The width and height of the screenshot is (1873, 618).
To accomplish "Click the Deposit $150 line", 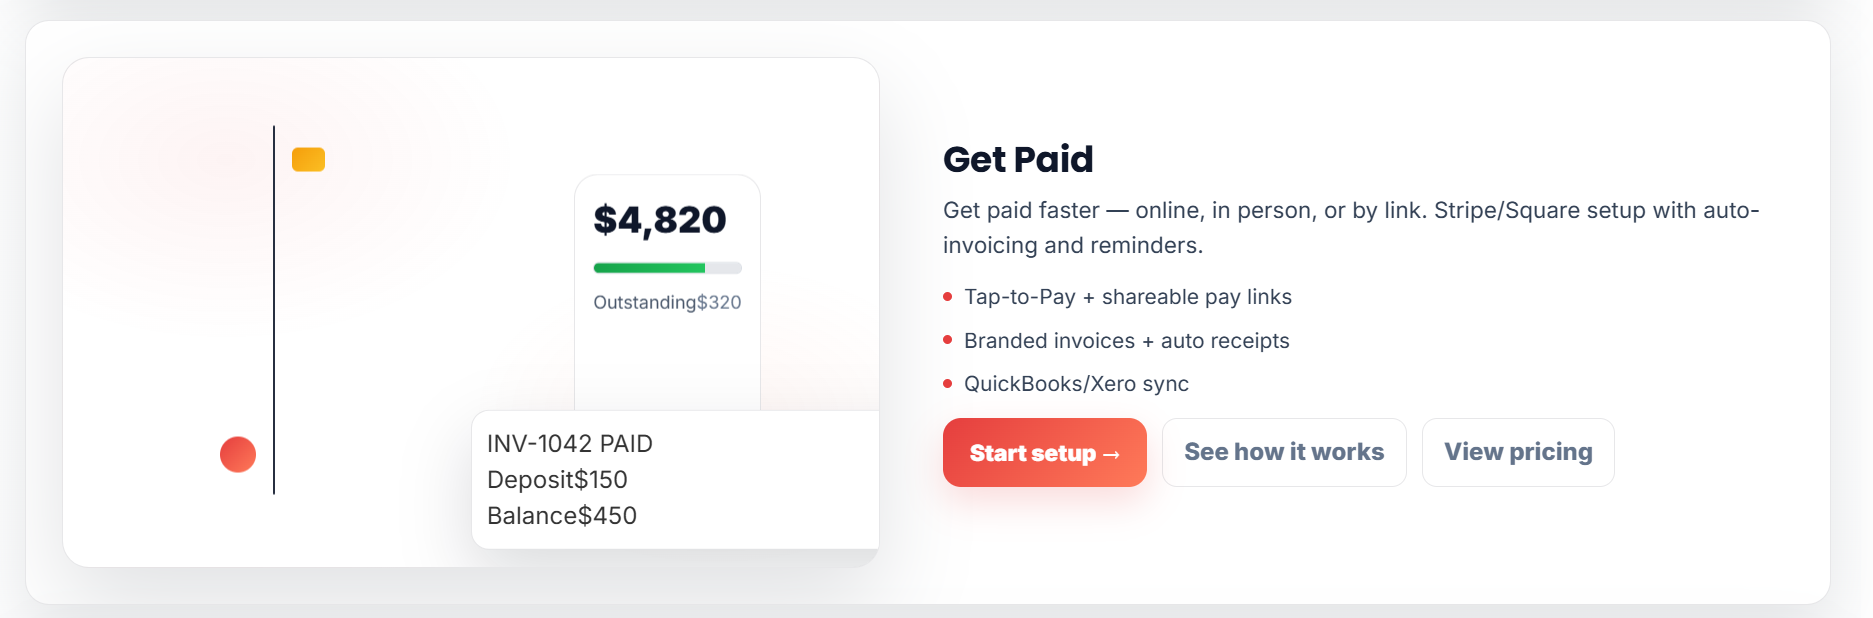I will 557,480.
